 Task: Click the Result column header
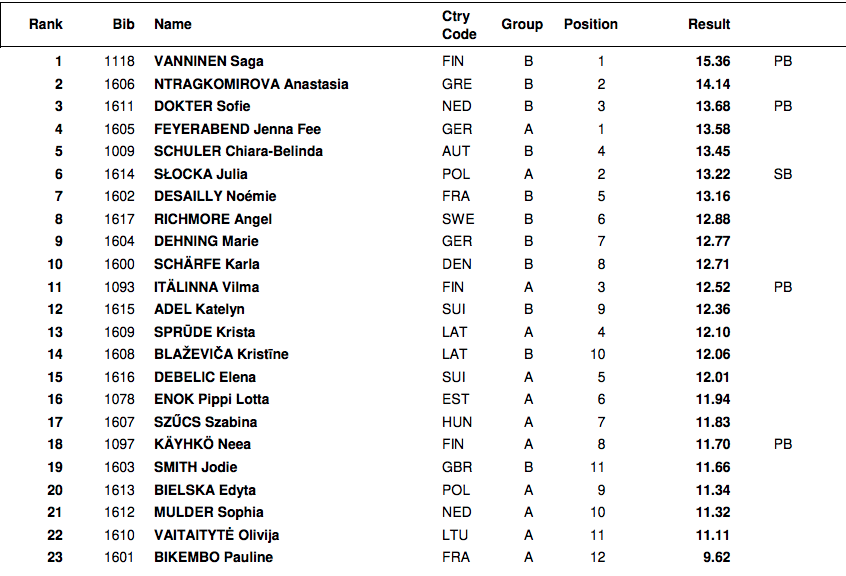pyautogui.click(x=709, y=24)
